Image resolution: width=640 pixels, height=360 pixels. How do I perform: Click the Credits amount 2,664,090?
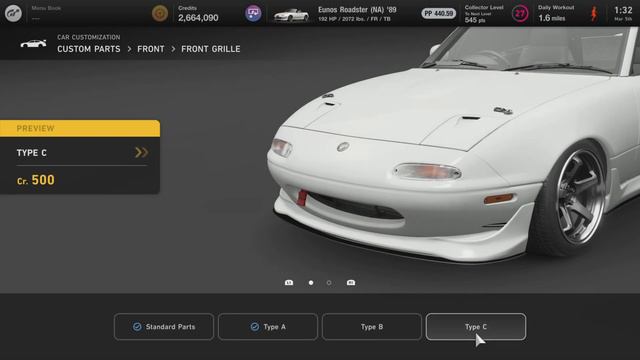point(198,18)
